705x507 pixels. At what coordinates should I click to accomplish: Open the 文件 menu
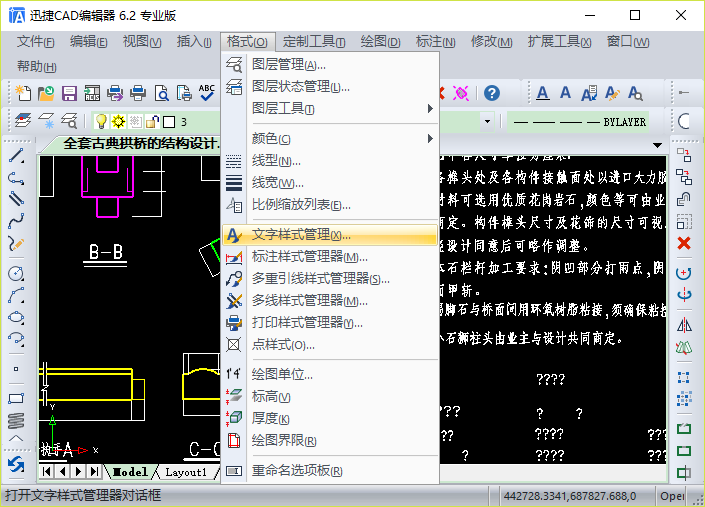tap(36, 42)
